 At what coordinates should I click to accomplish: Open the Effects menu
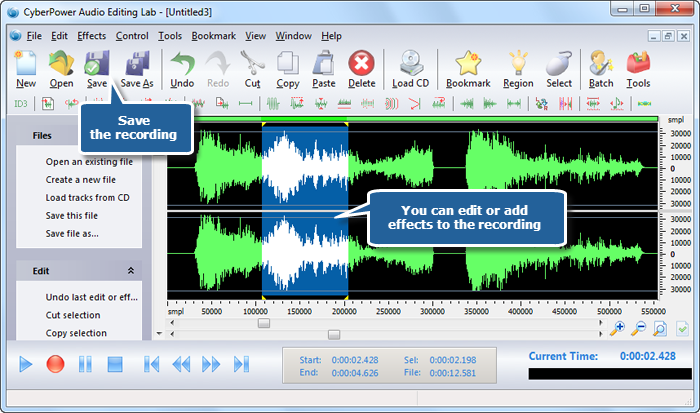click(x=92, y=36)
